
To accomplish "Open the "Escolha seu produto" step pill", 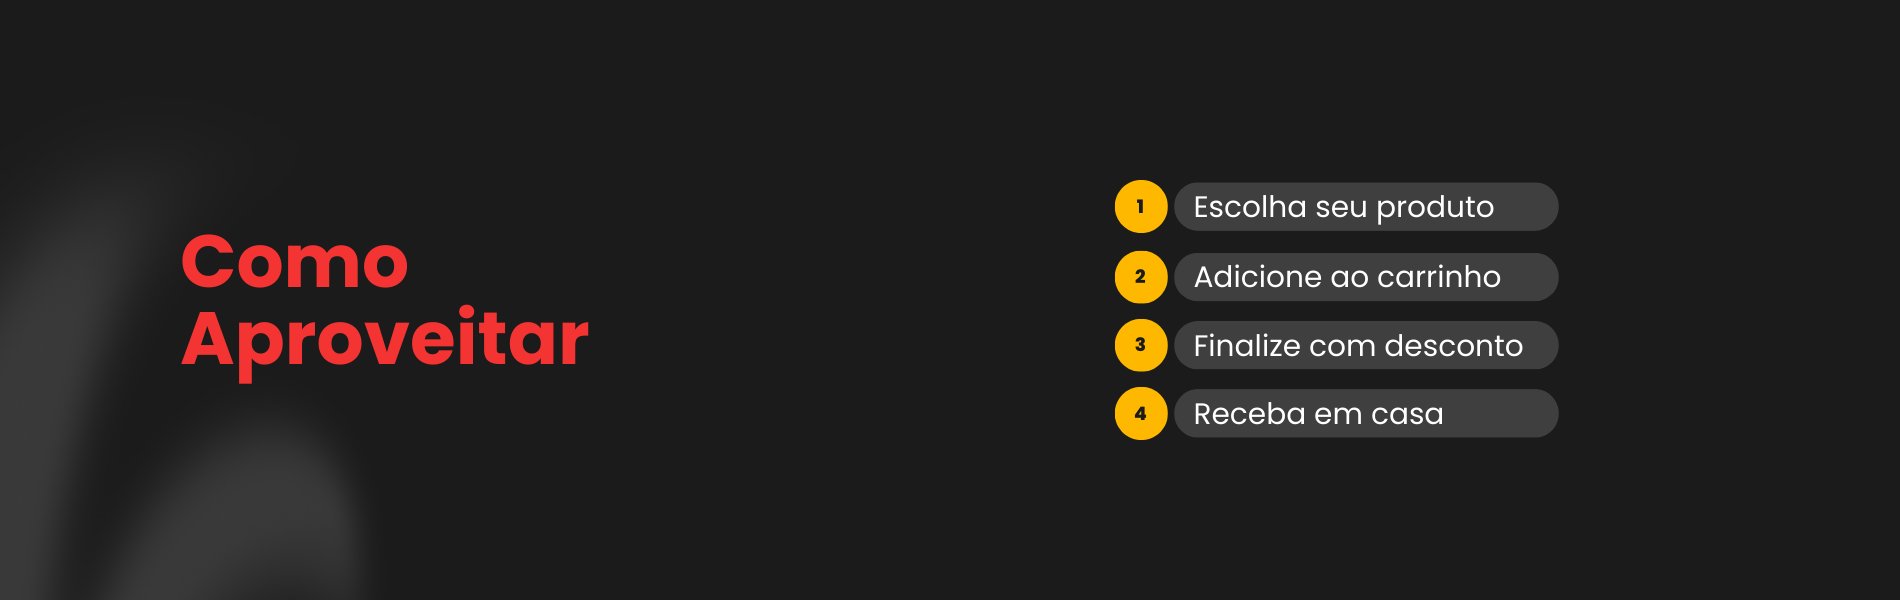I will pos(1365,207).
